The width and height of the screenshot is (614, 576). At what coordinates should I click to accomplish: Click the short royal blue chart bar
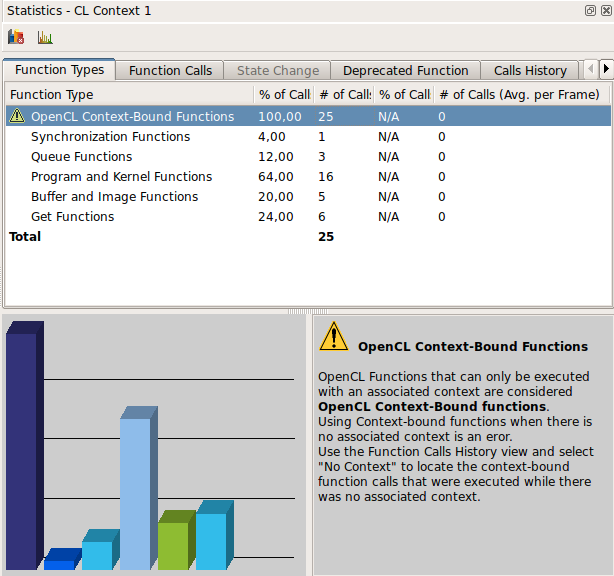[62, 559]
